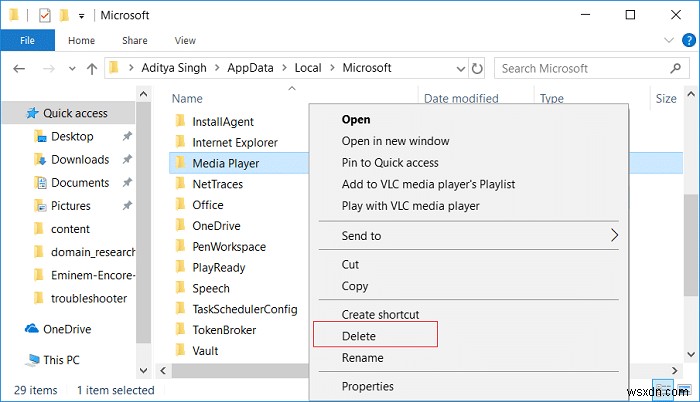The width and height of the screenshot is (700, 402).
Task: Open the Send to submenu
Action: (x=468, y=236)
